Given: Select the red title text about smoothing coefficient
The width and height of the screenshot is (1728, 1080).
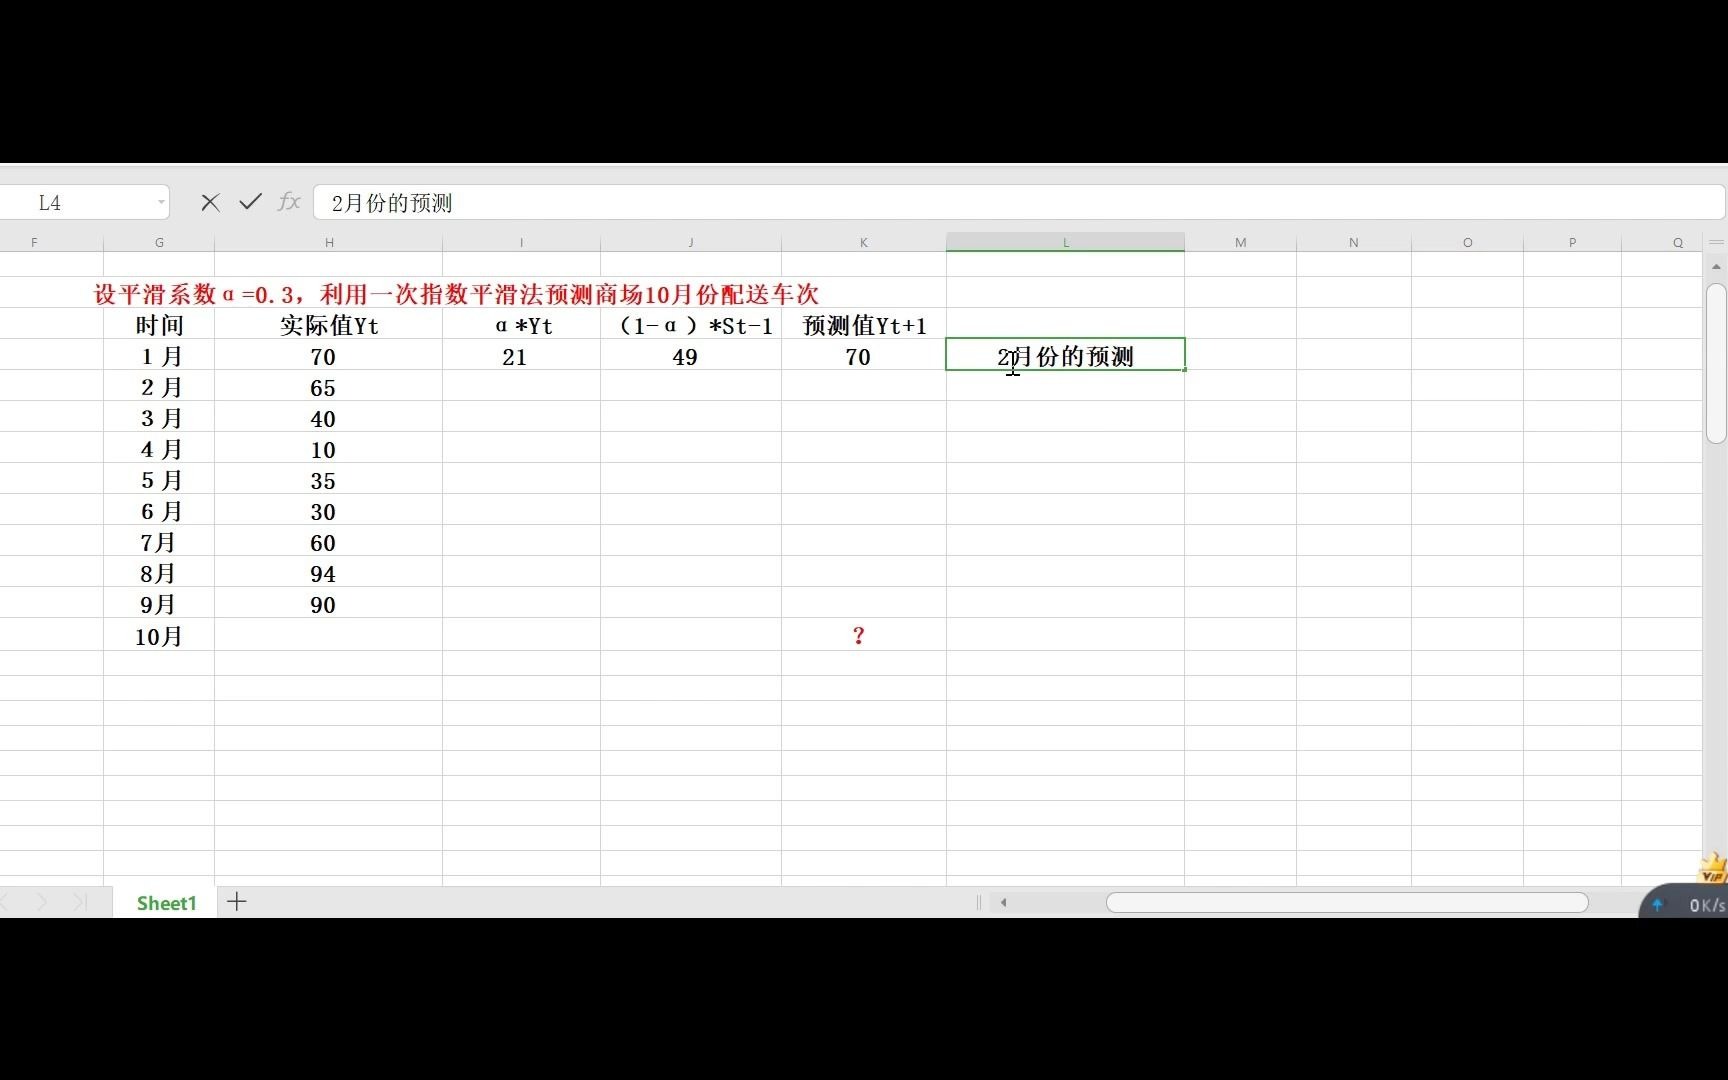Looking at the screenshot, I should pyautogui.click(x=457, y=294).
